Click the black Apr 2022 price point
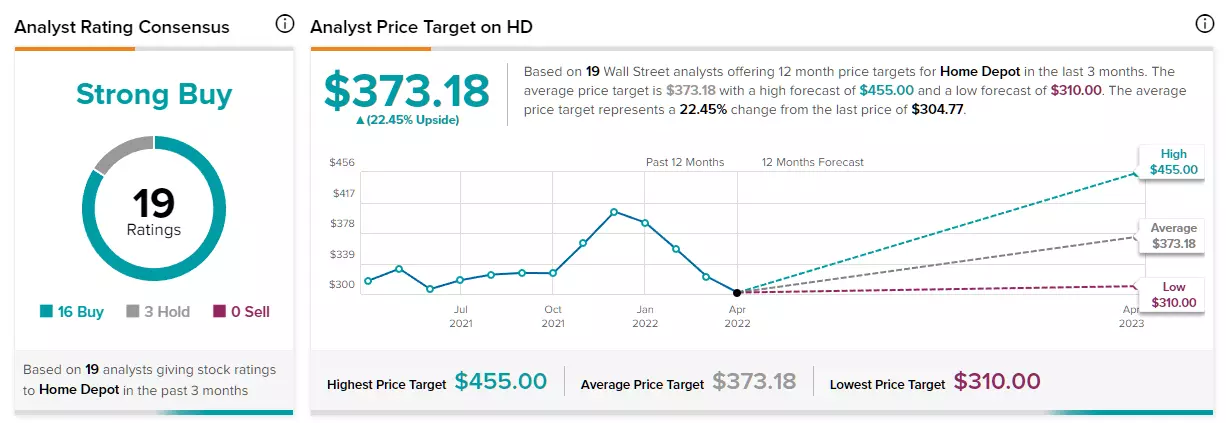Image resolution: width=1226 pixels, height=423 pixels. 737,292
